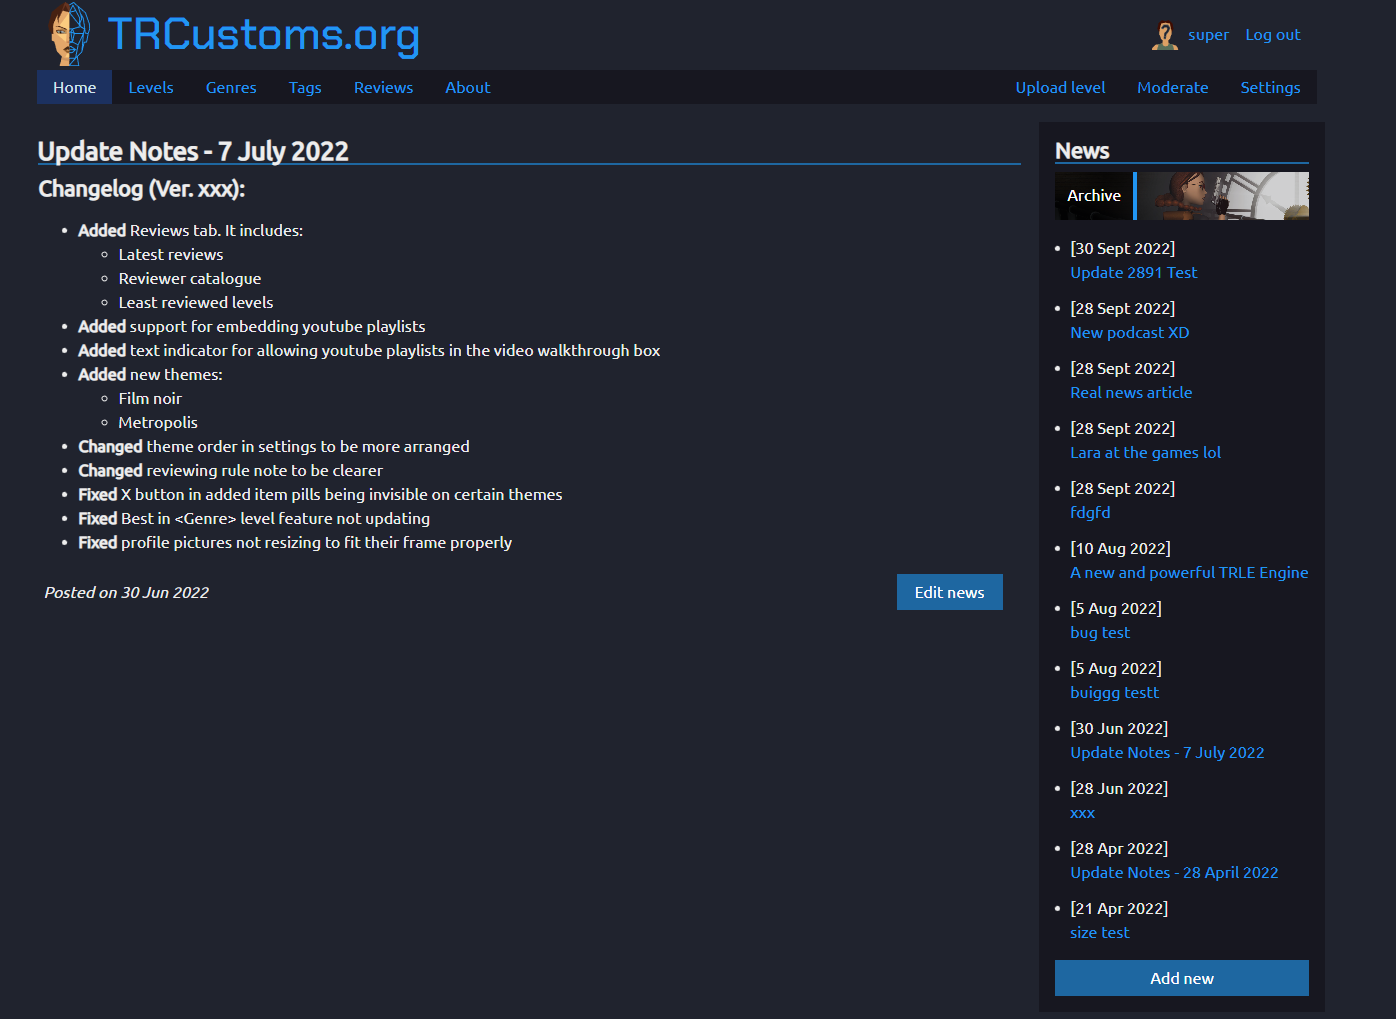Click the Add new button under News
Screen dimensions: 1396x1019
click(x=1181, y=978)
